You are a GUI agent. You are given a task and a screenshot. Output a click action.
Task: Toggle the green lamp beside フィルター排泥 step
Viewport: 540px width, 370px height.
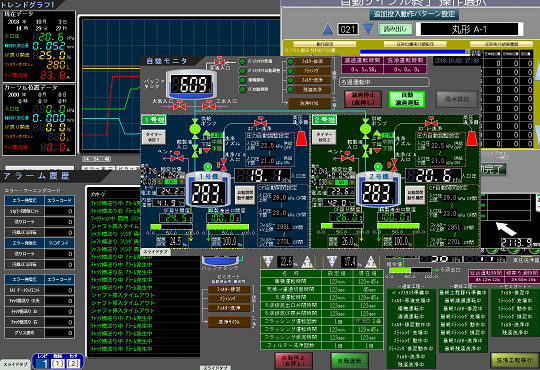pos(290,61)
